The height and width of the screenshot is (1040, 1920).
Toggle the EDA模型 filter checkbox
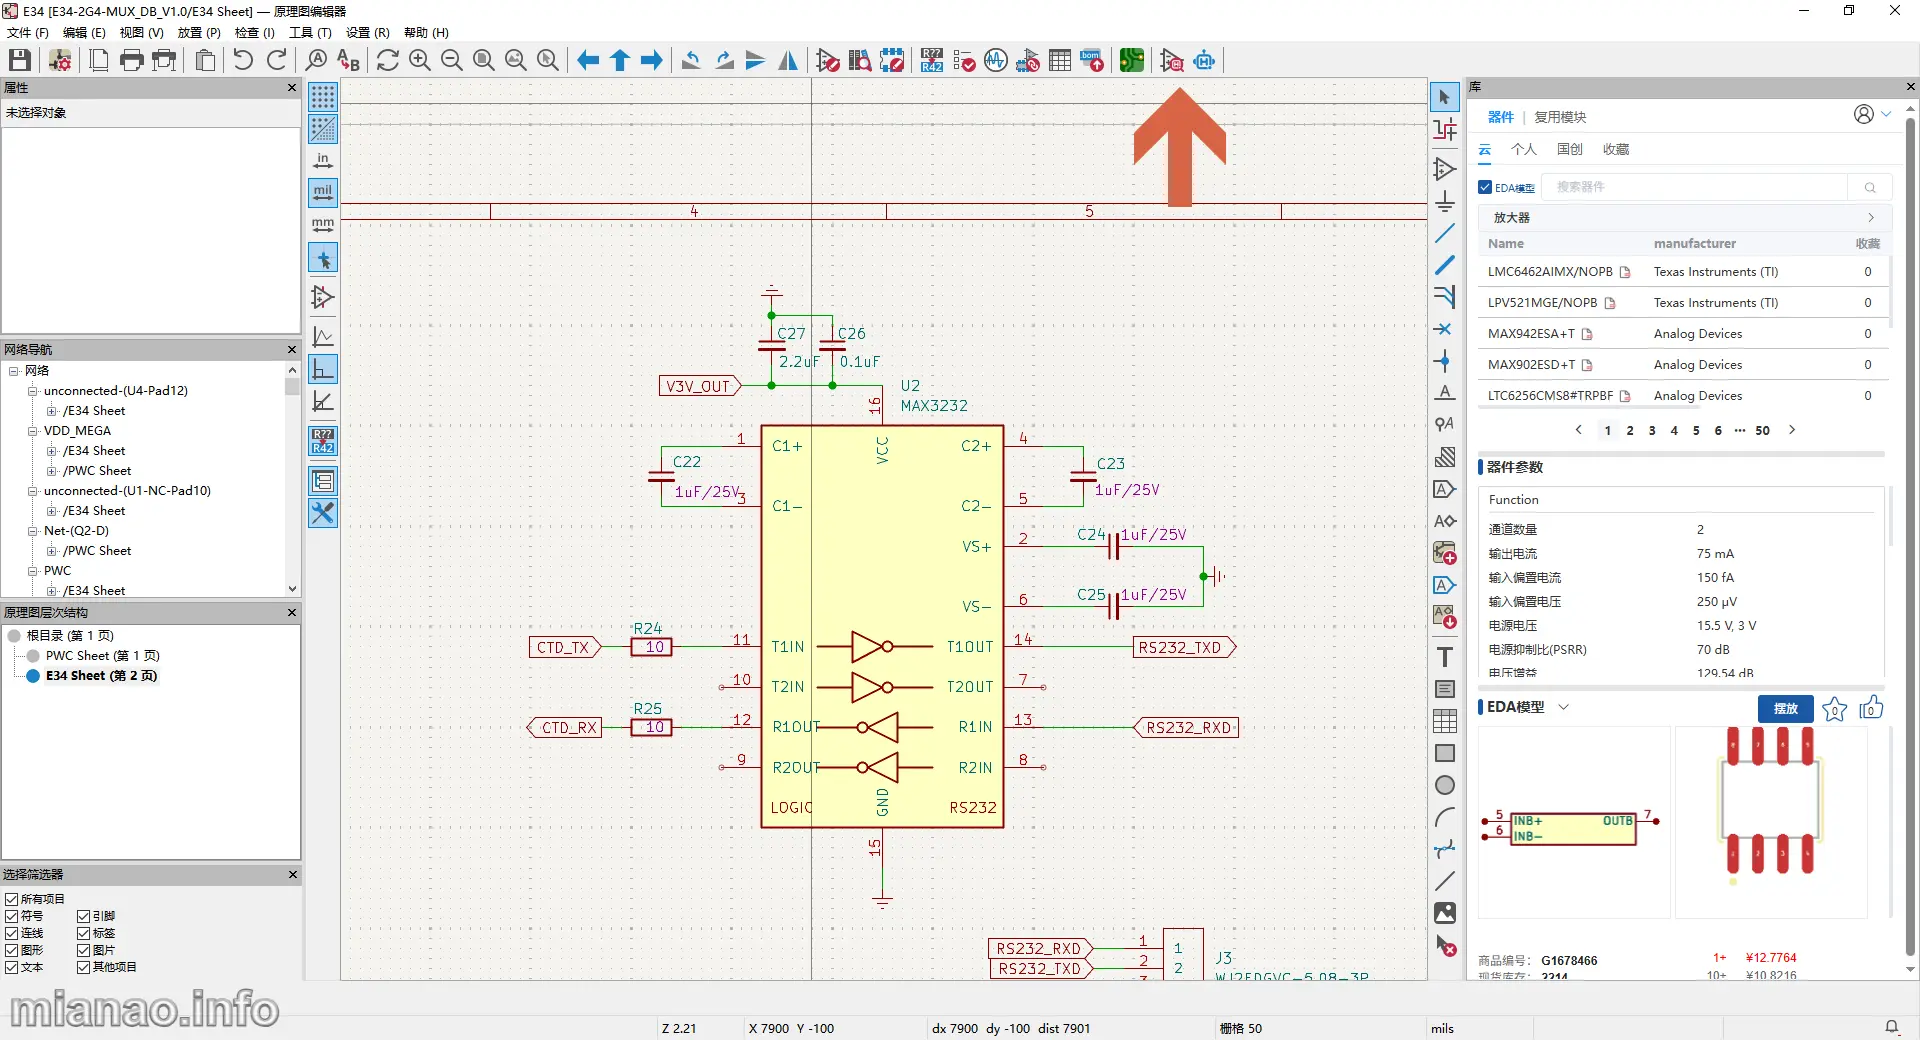(1484, 187)
